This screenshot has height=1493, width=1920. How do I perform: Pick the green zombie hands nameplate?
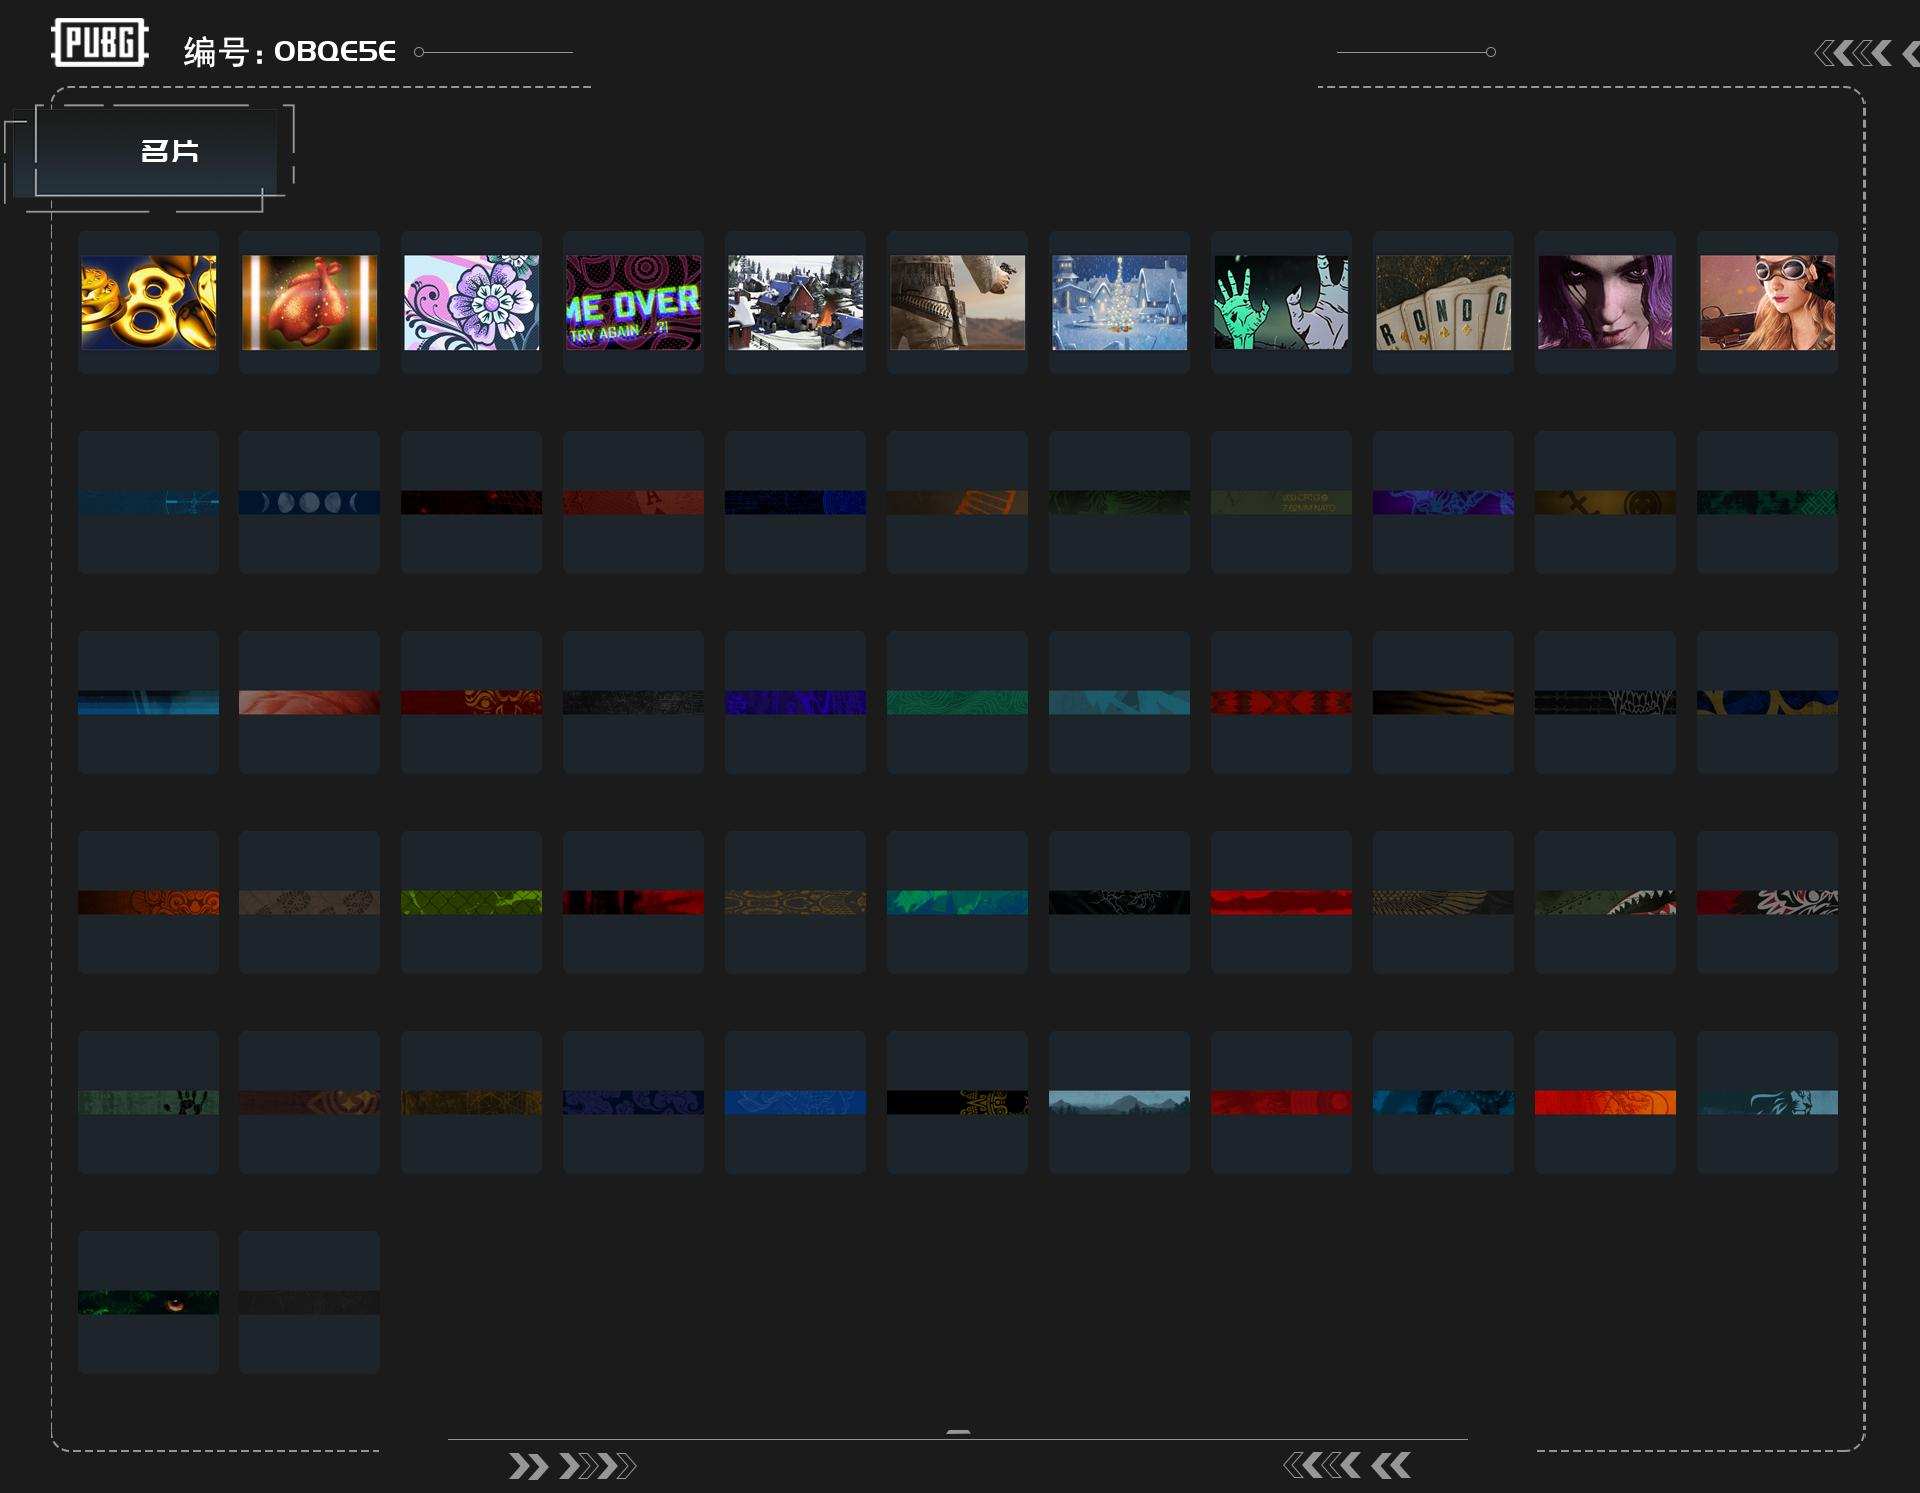[1281, 302]
